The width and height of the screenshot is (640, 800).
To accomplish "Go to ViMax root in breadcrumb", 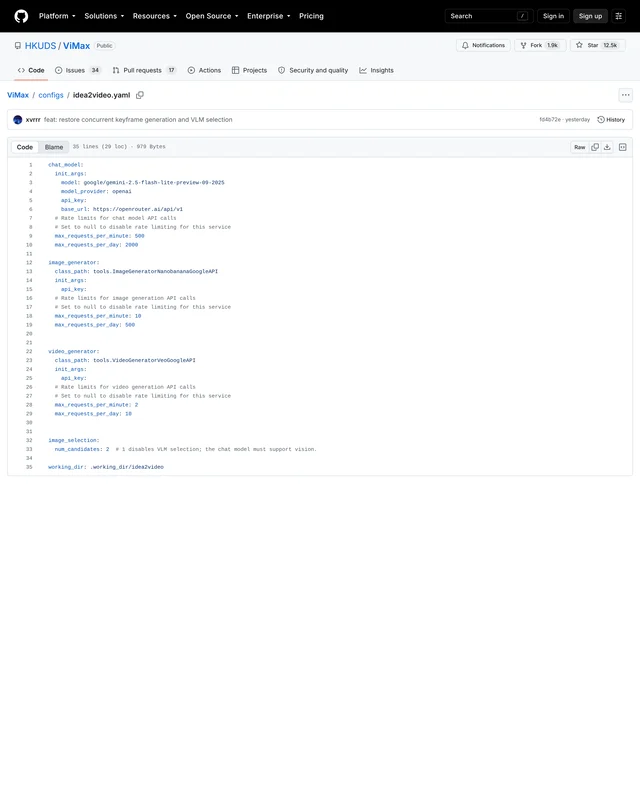I will click(18, 95).
